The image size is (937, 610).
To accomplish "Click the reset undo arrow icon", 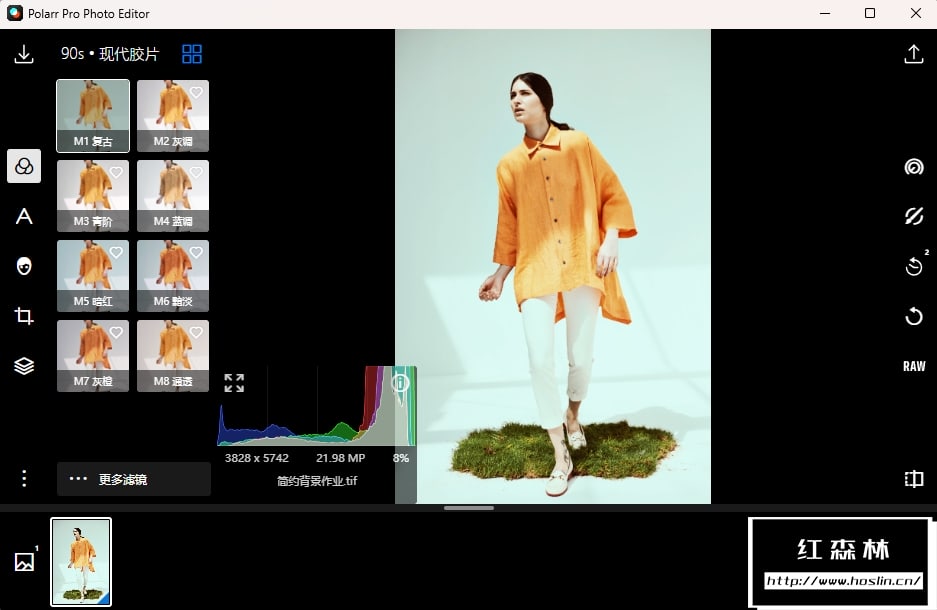I will click(x=914, y=316).
